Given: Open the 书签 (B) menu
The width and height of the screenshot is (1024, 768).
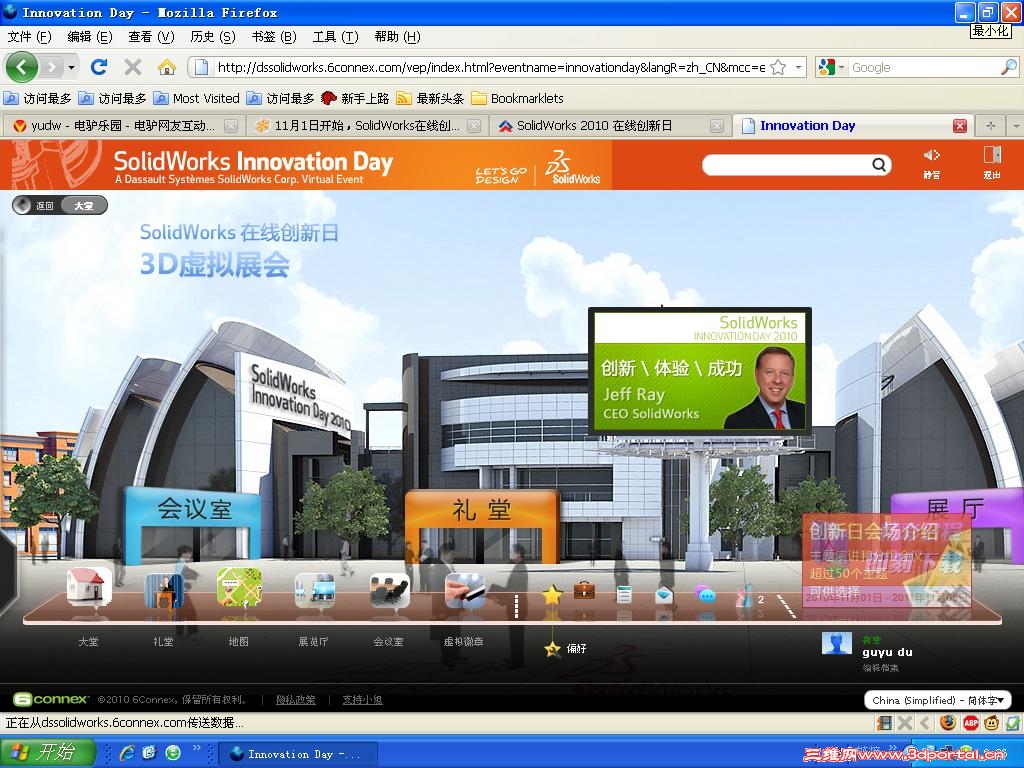Looking at the screenshot, I should (x=274, y=37).
